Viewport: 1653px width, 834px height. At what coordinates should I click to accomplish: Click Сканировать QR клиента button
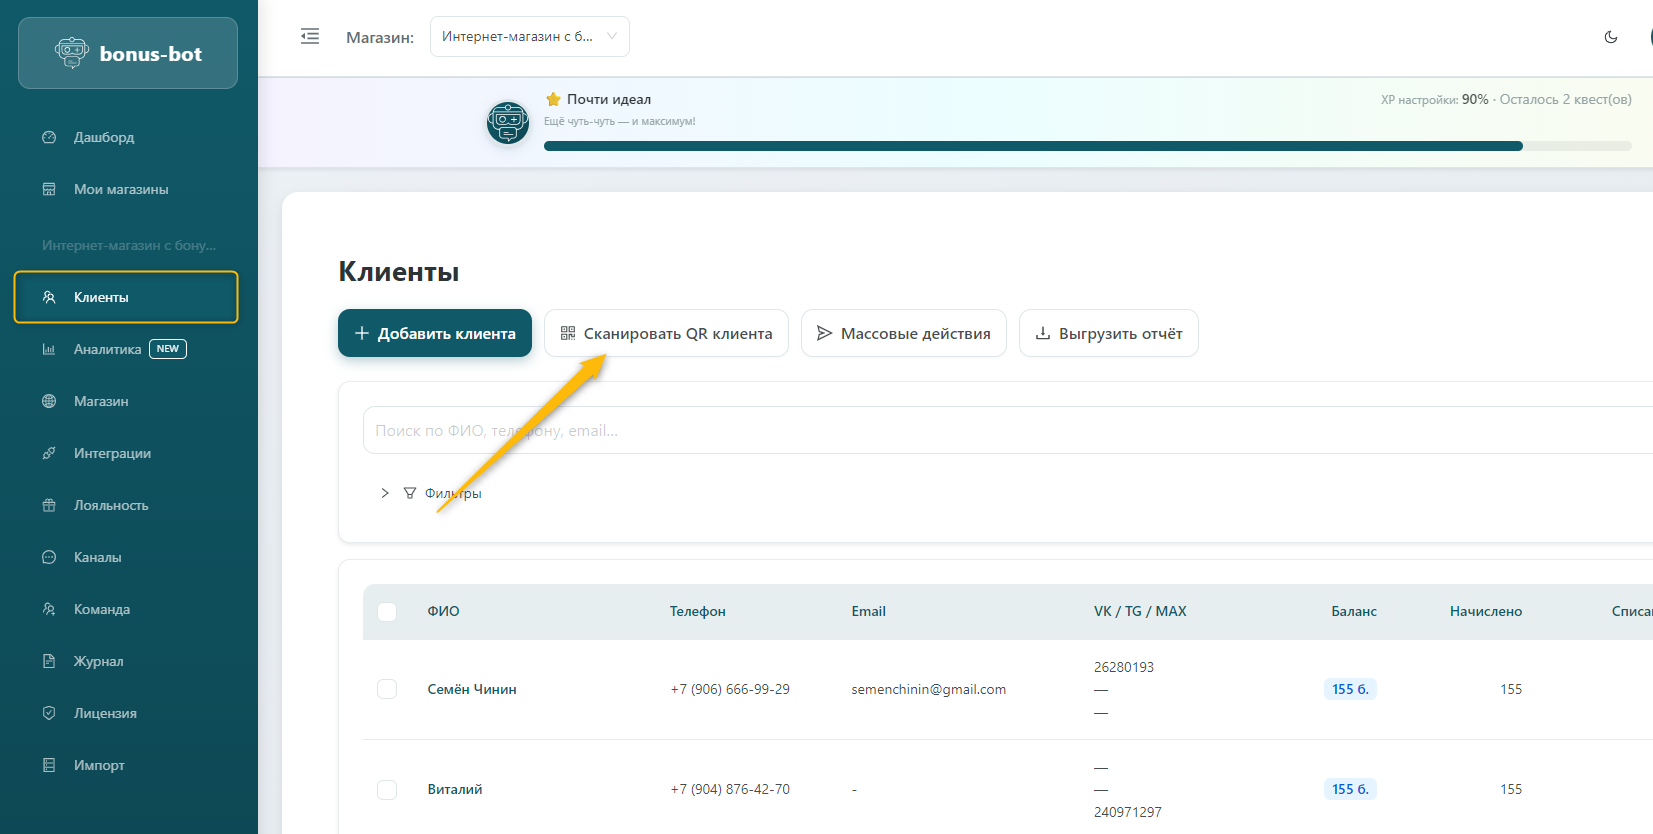click(666, 333)
